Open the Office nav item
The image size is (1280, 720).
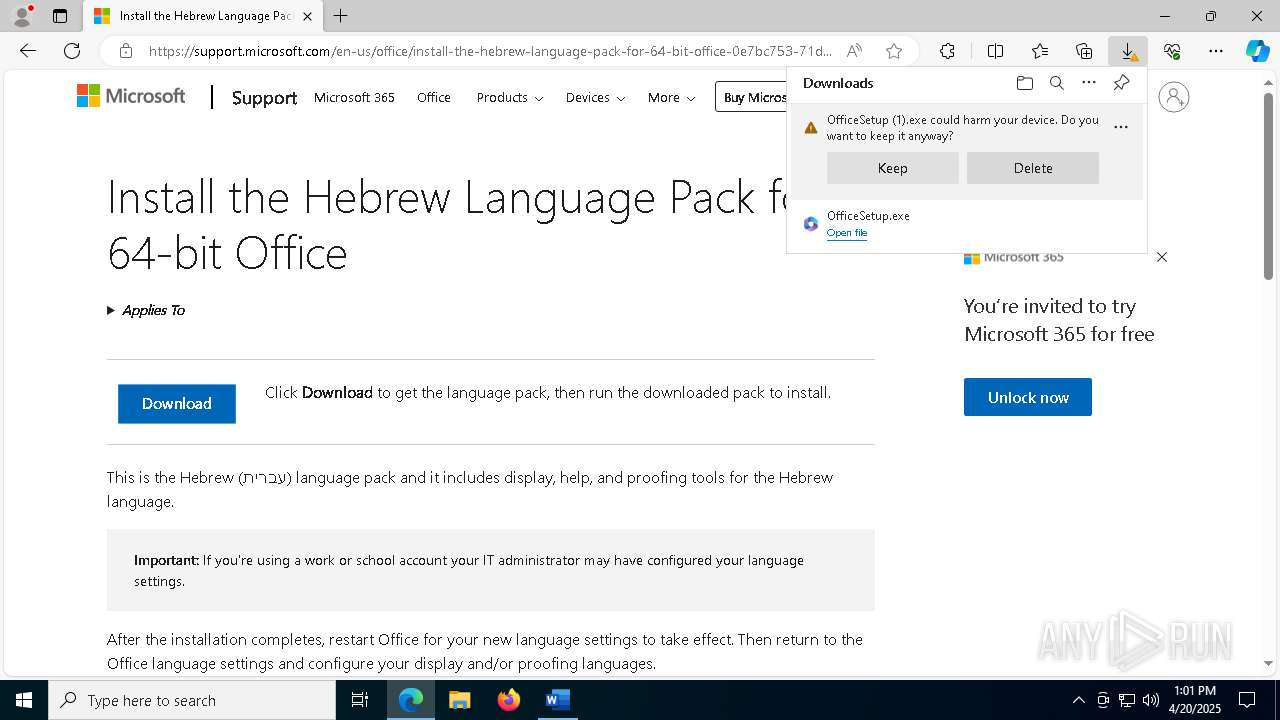point(434,97)
